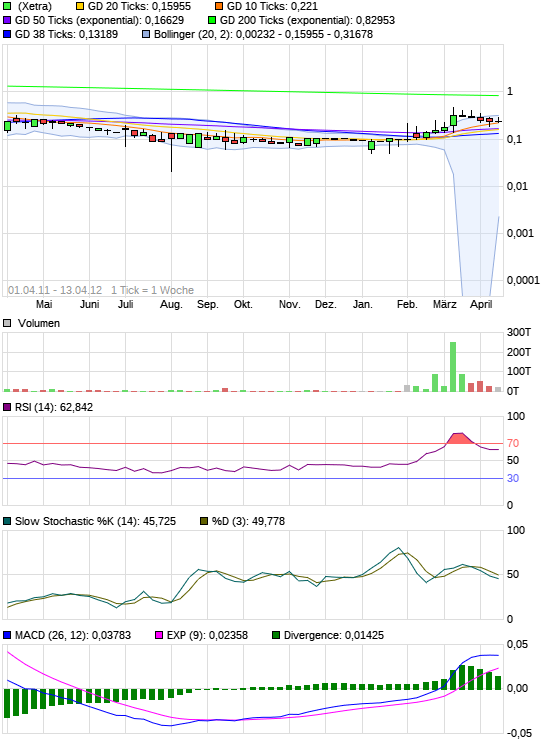Viewport: 545px width, 743px height.
Task: Select the green GD 200 Ticks swatch
Action: click(x=212, y=20)
